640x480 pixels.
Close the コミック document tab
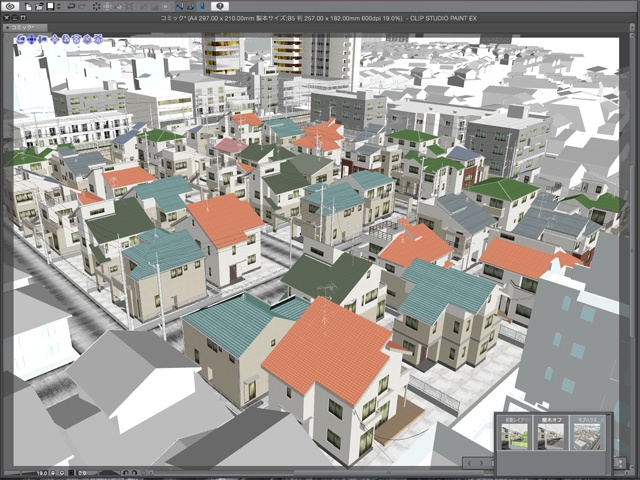[x=8, y=28]
